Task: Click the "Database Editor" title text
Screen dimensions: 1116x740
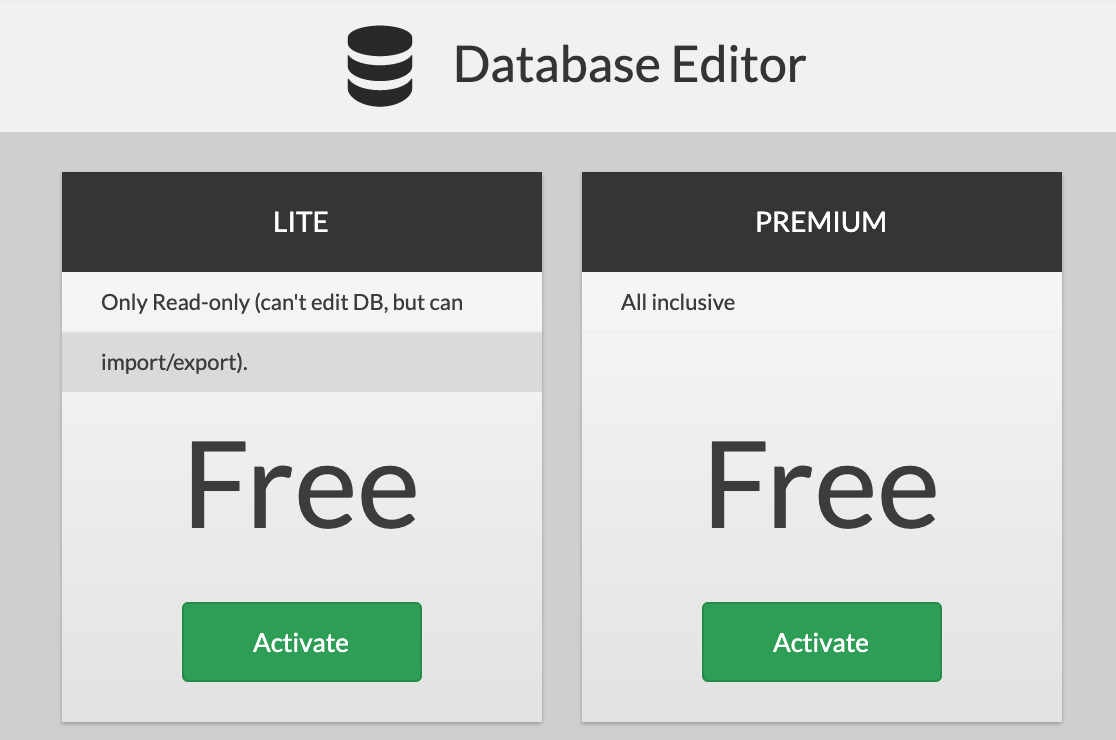Action: (629, 66)
